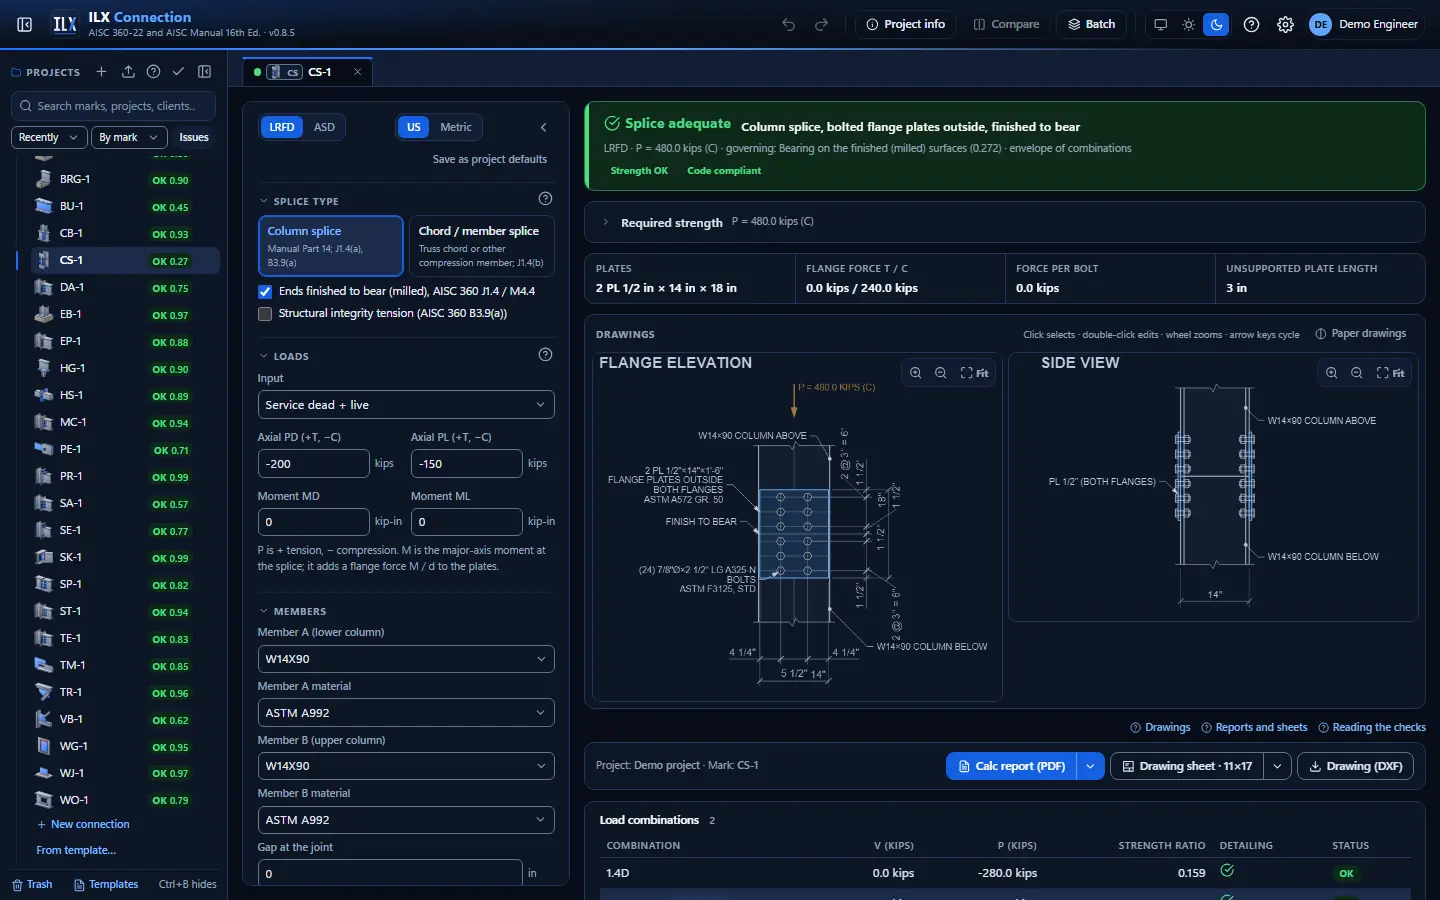The image size is (1440, 900).
Task: Fit the Flange Elevation drawing to view
Action: pyautogui.click(x=974, y=373)
